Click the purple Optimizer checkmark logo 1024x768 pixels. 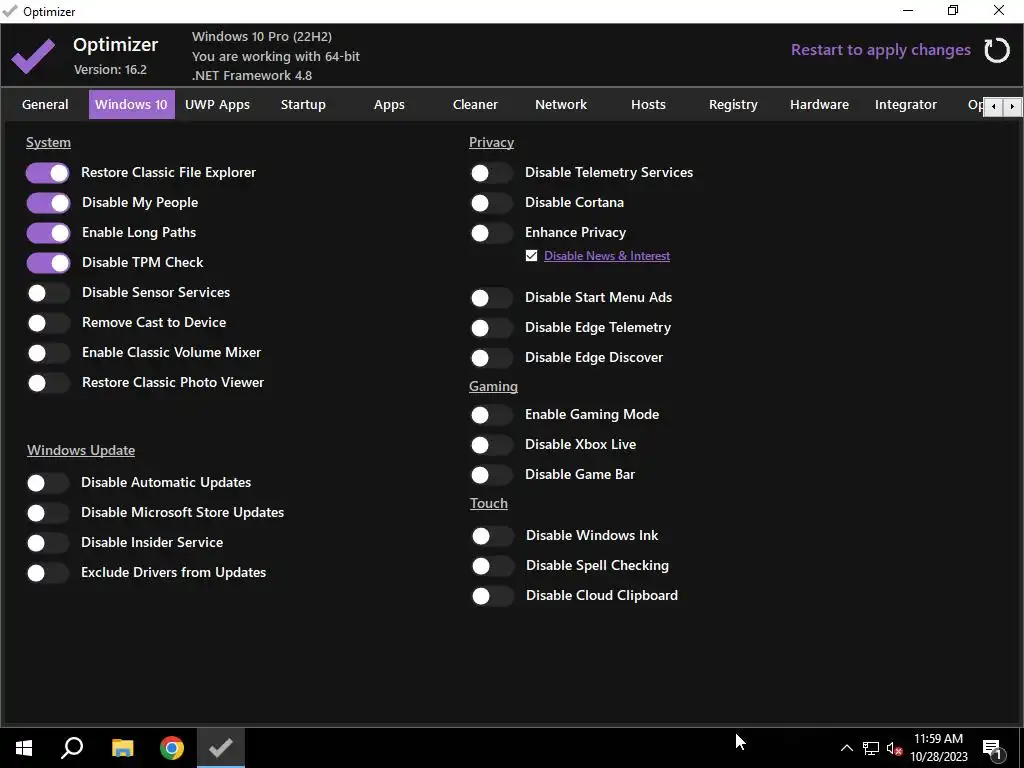tap(33, 56)
